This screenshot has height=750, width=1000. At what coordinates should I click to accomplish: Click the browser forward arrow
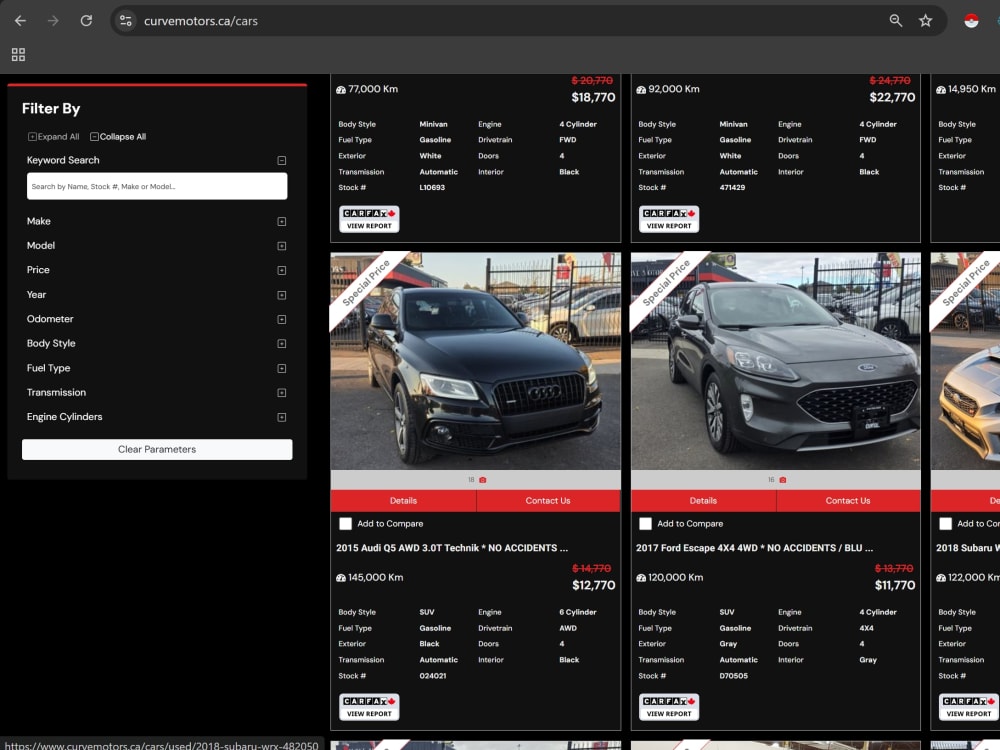click(53, 21)
